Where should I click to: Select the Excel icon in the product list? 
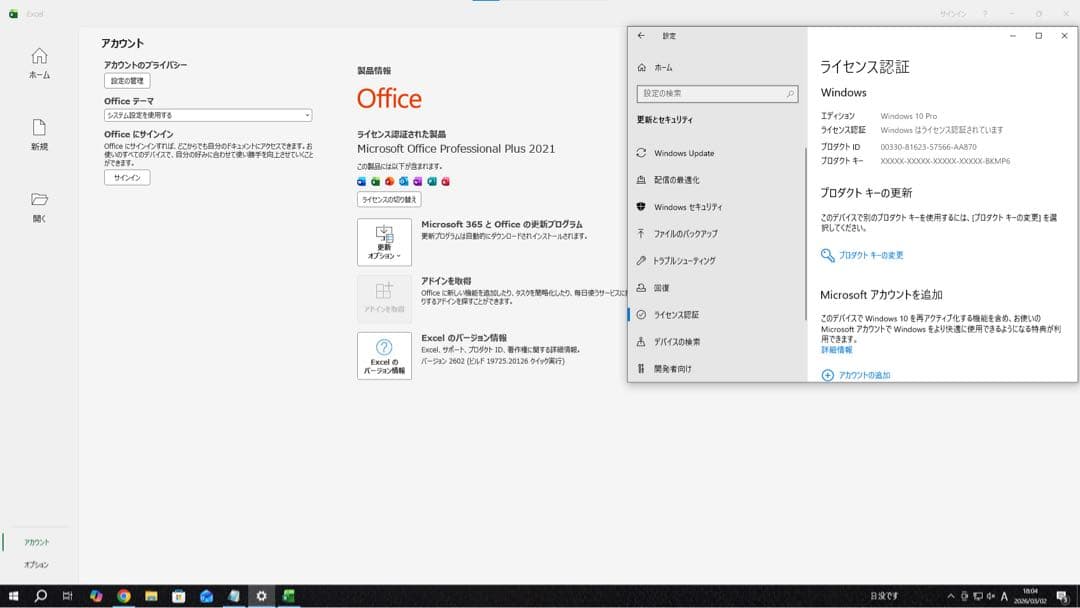375,181
